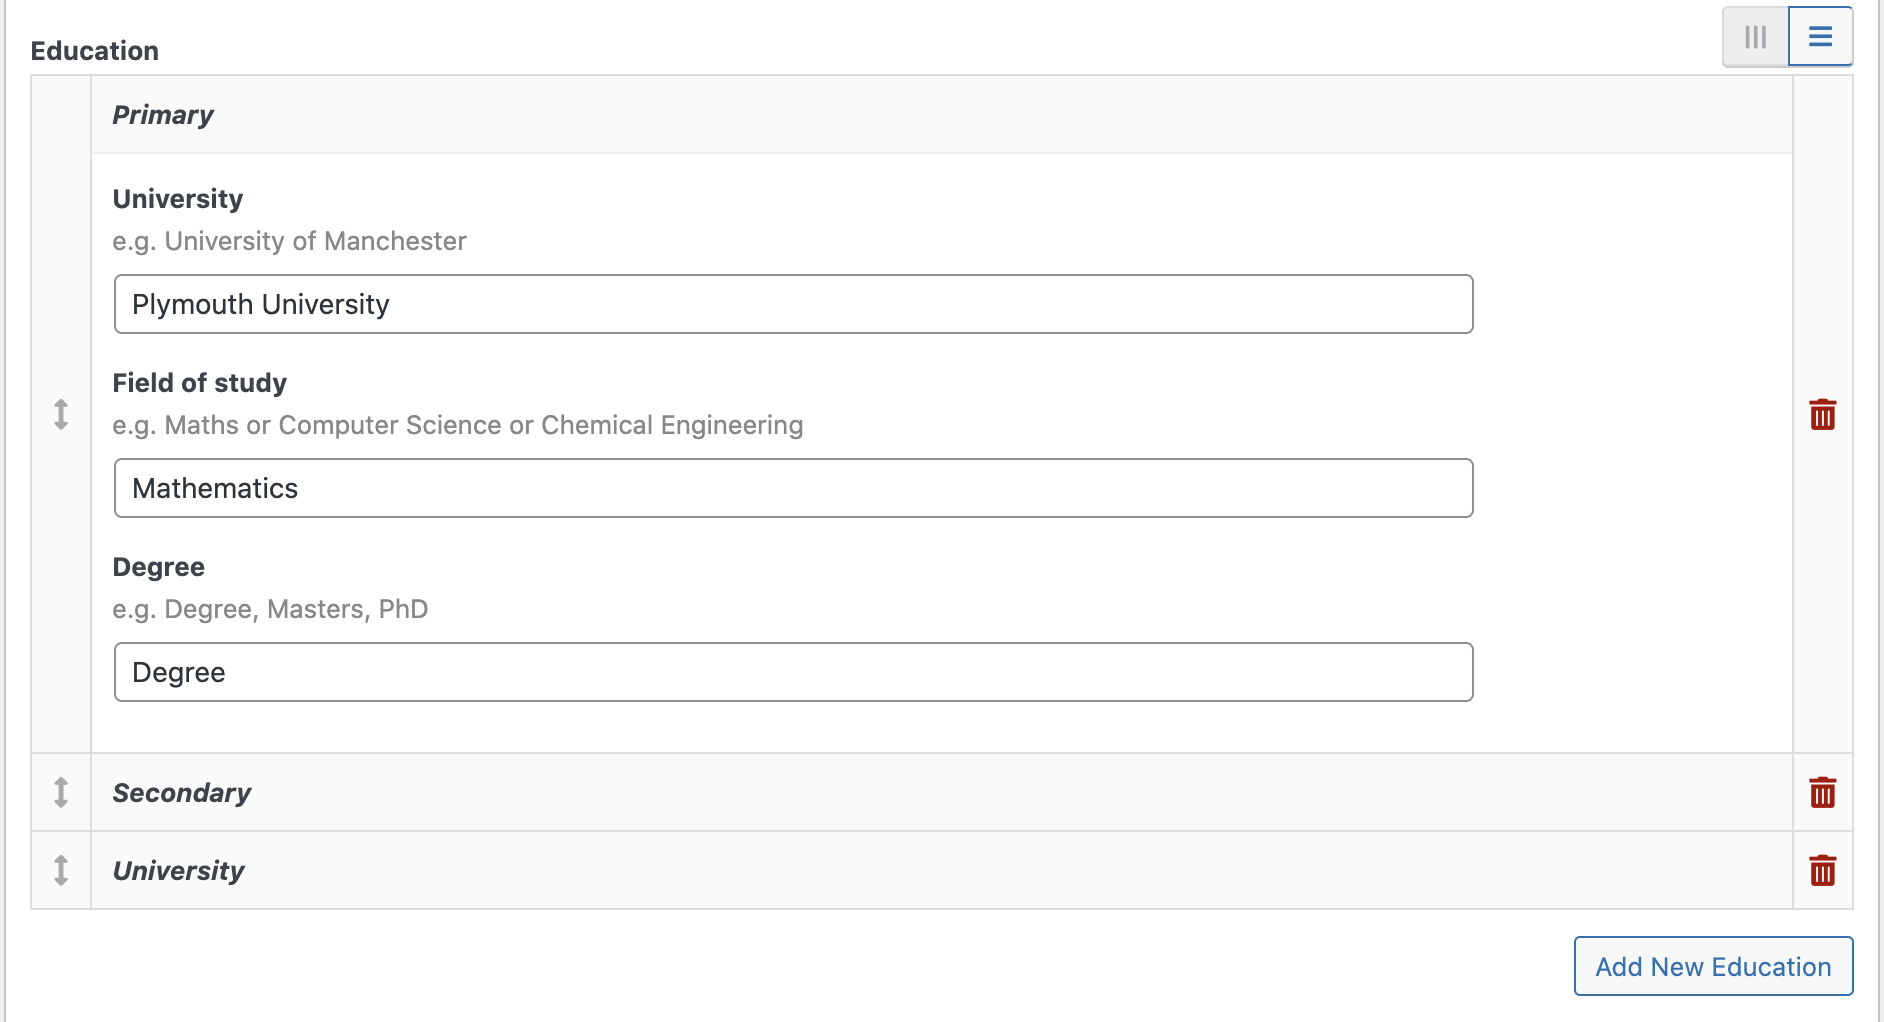Image resolution: width=1884 pixels, height=1022 pixels.
Task: Expand the Secondary education section
Action: pyautogui.click(x=941, y=792)
